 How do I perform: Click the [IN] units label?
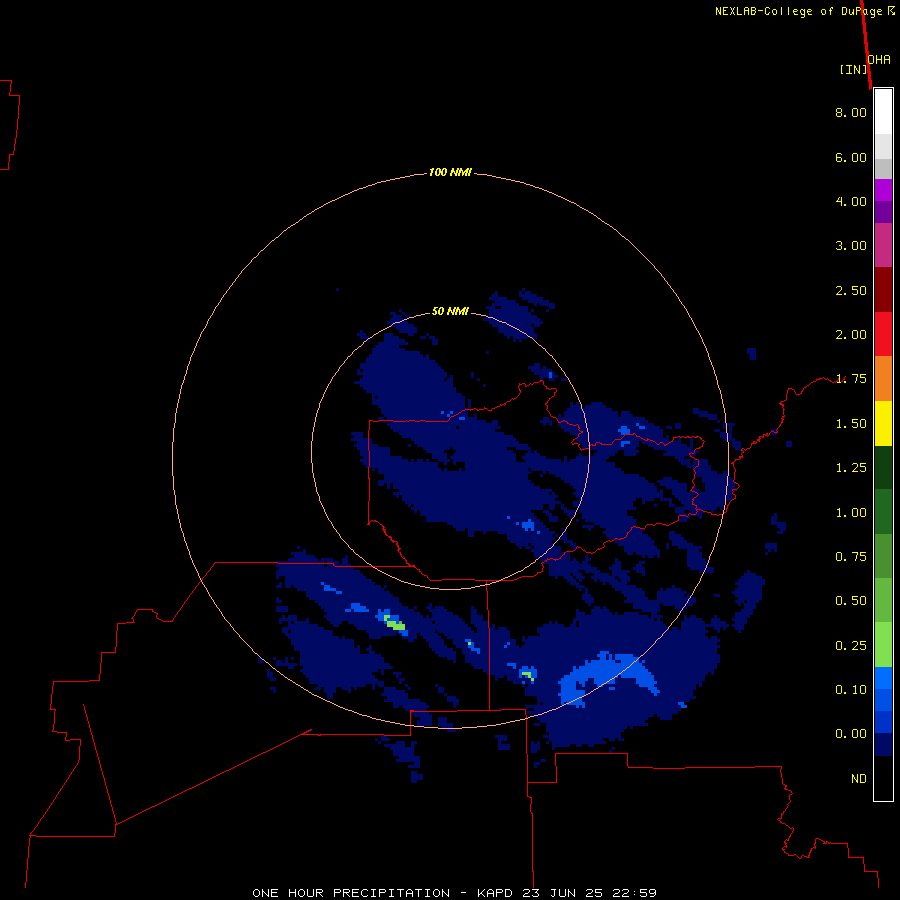tap(853, 69)
